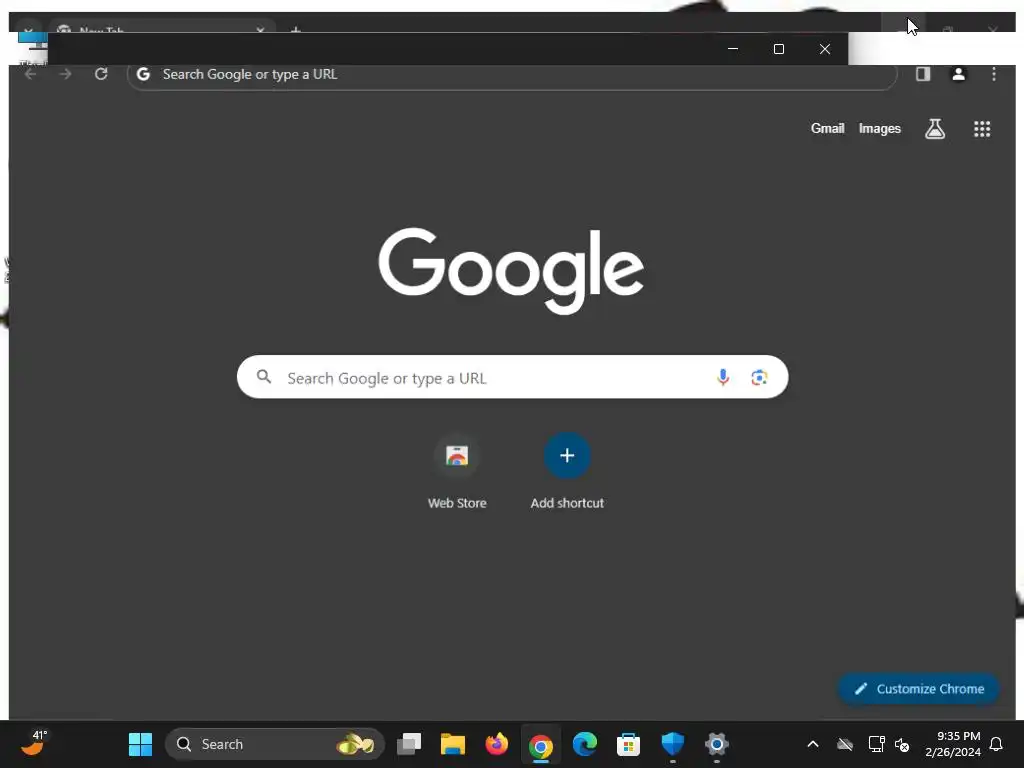Open Task View on the taskbar
Screen dimensions: 1024x768
pyautogui.click(x=409, y=744)
